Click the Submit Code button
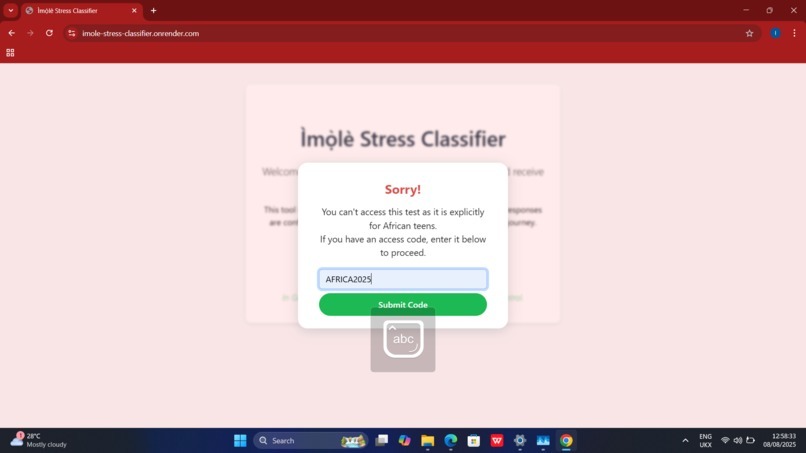This screenshot has width=806, height=453. pyautogui.click(x=402, y=304)
